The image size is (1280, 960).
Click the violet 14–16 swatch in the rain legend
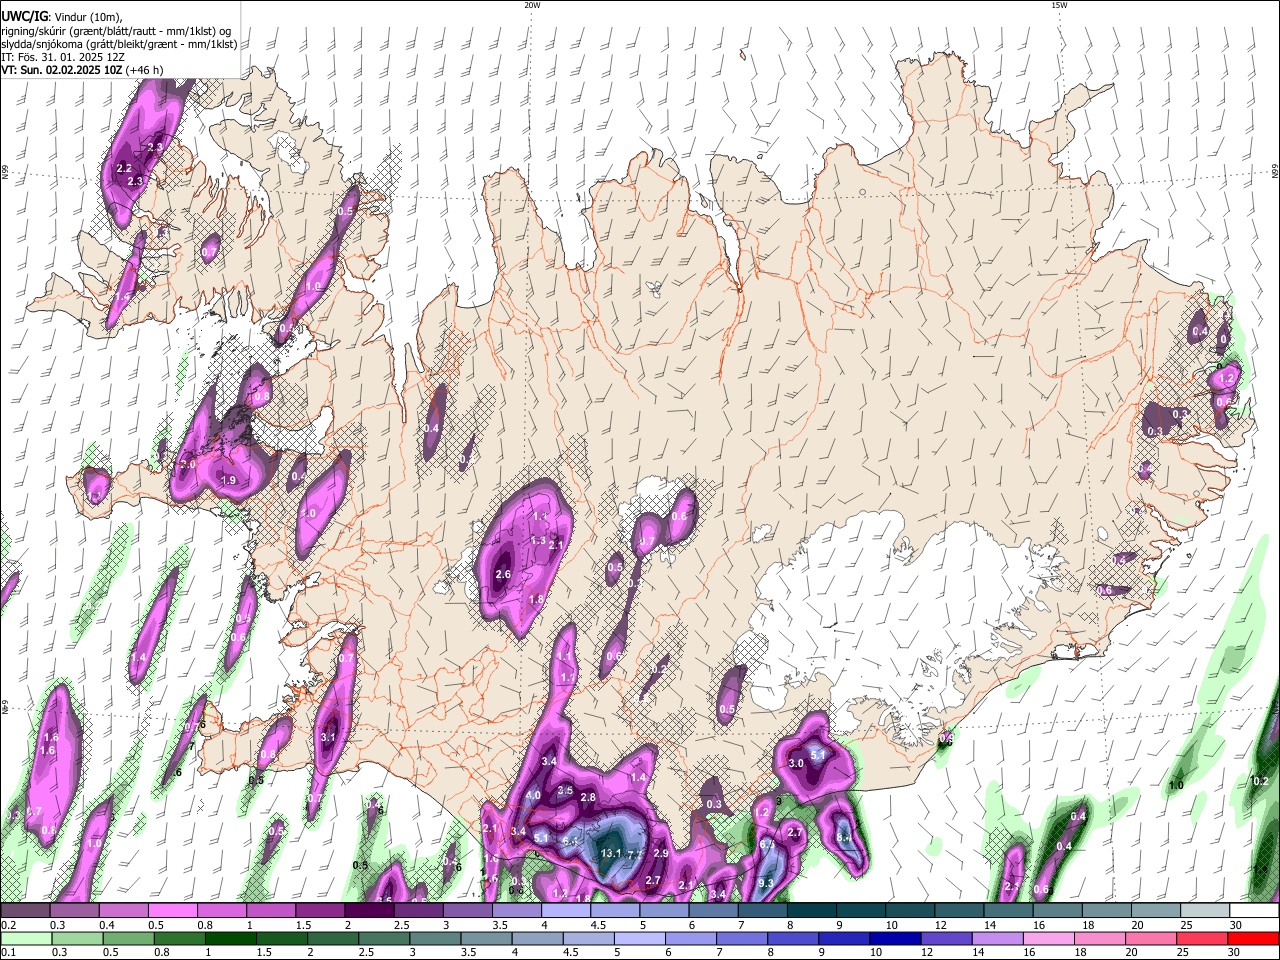pos(999,938)
